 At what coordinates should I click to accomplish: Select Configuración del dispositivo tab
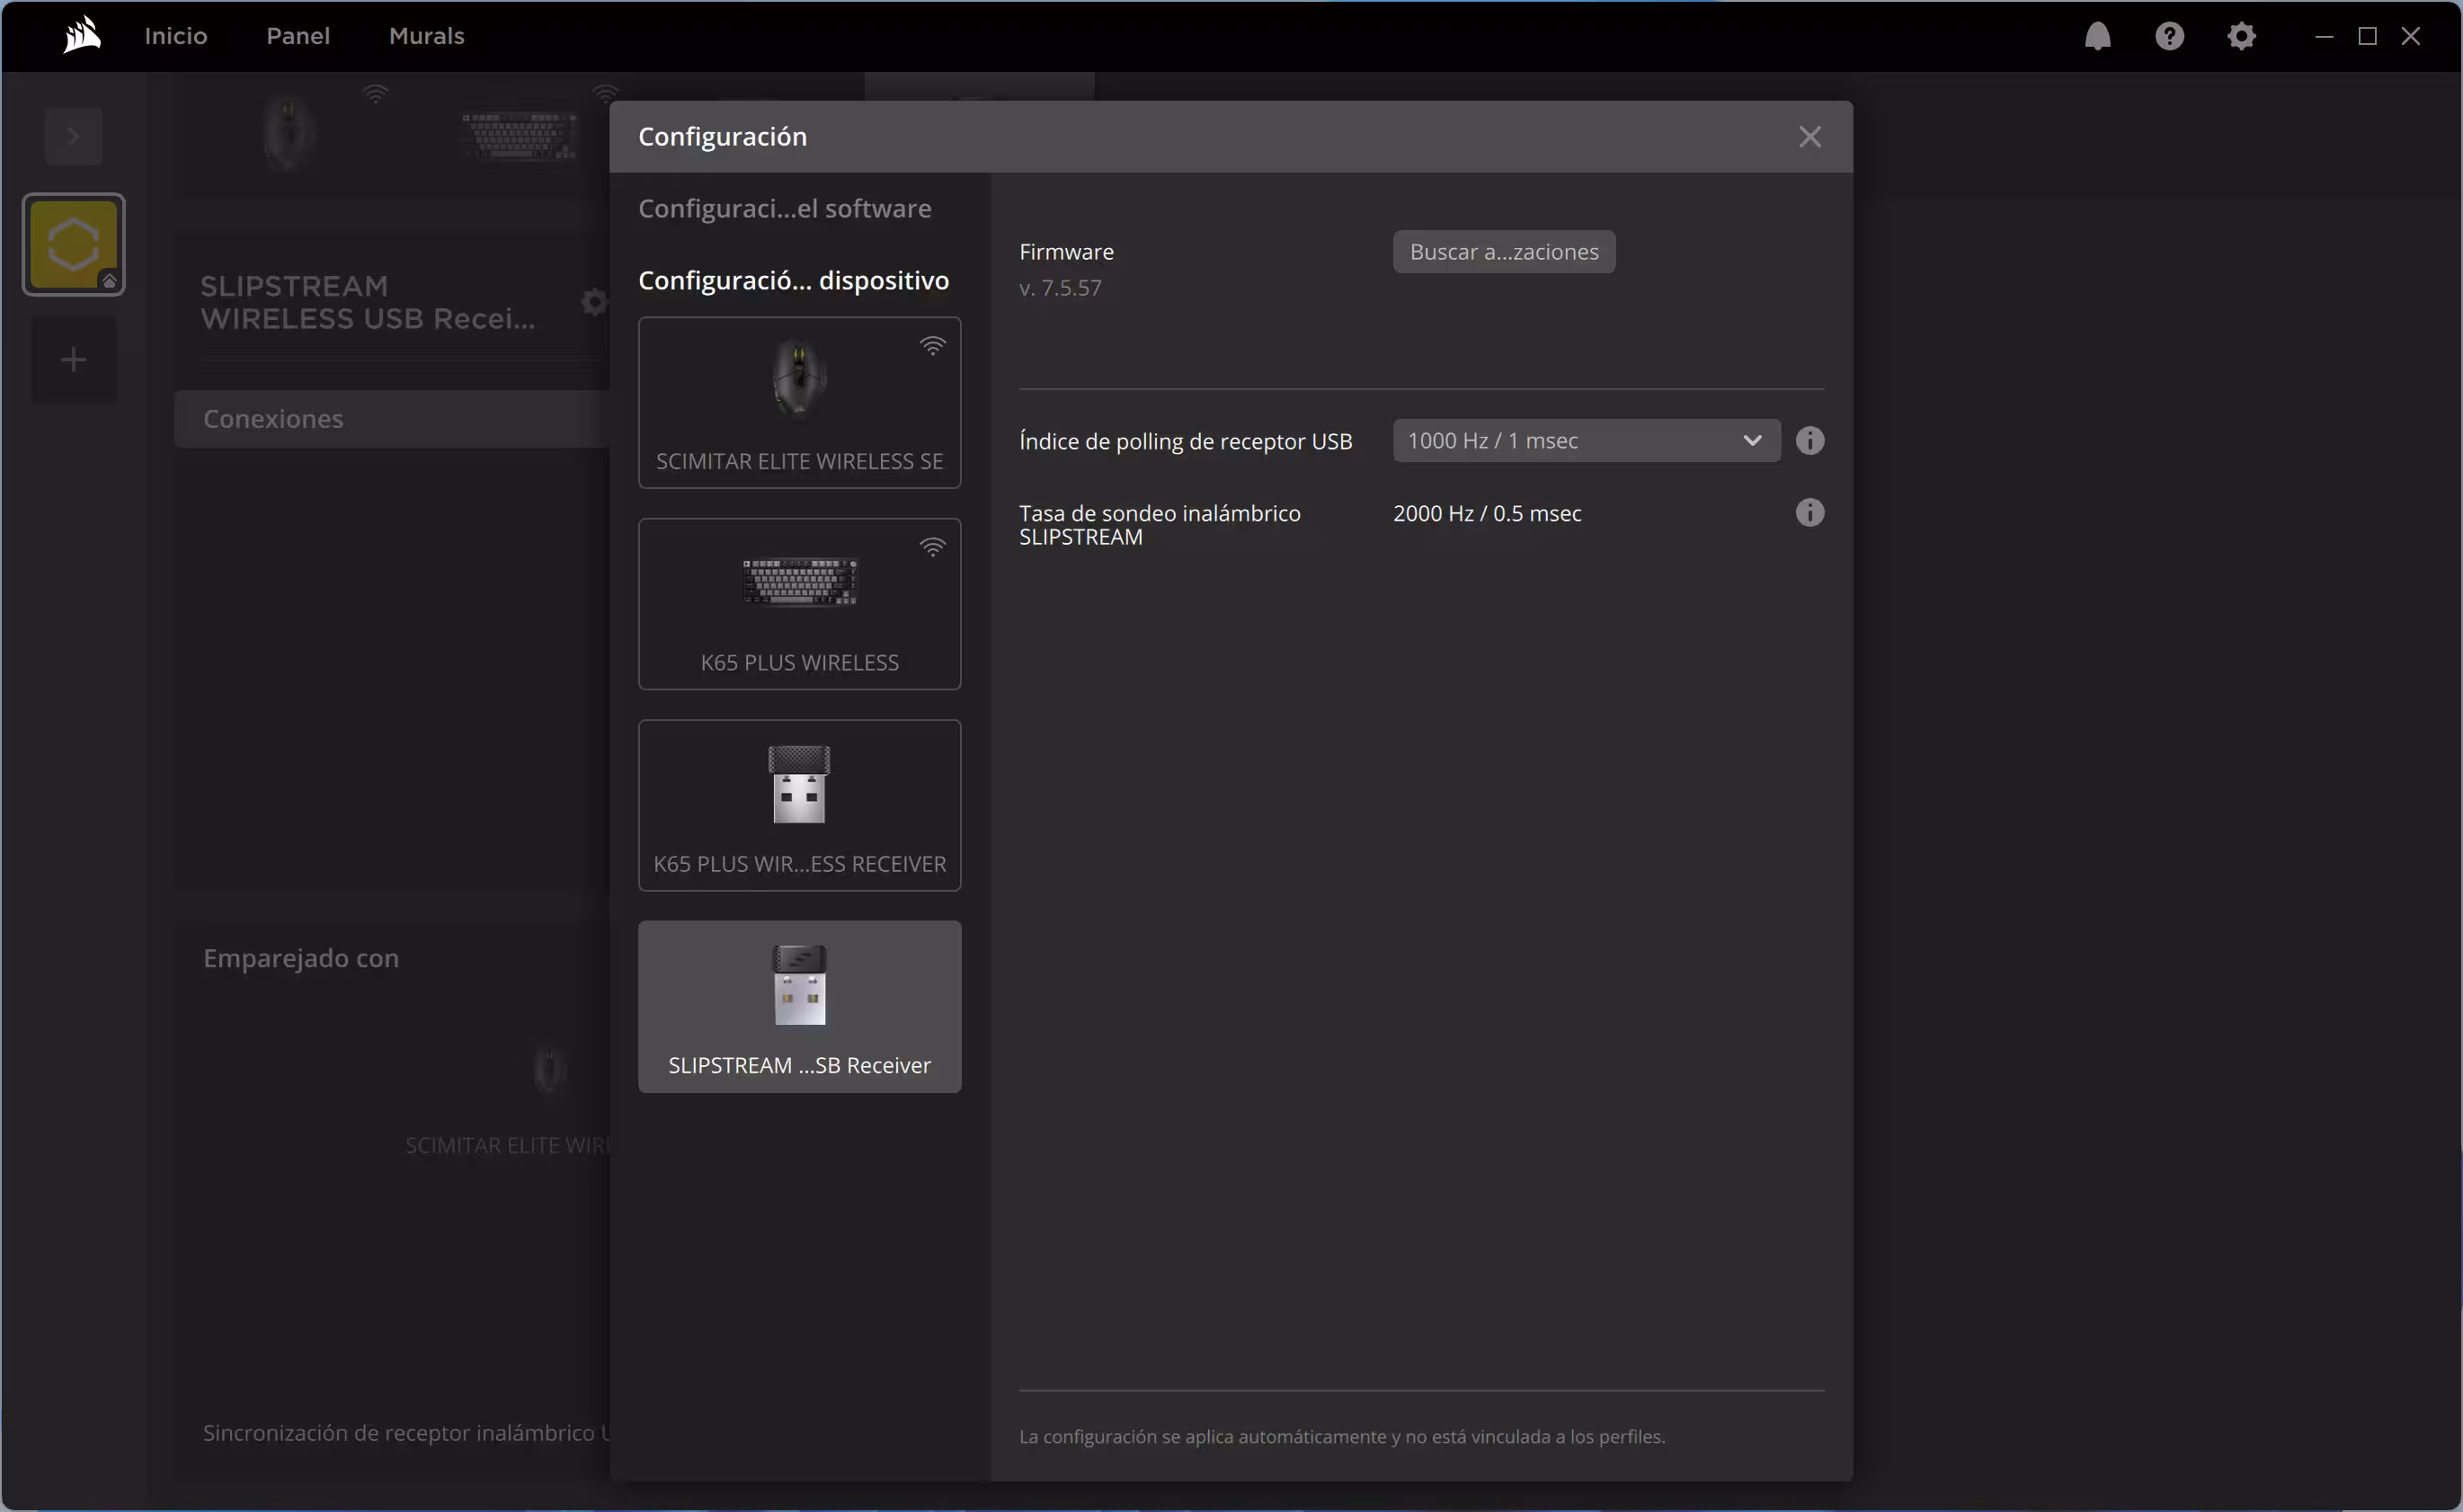click(x=794, y=280)
